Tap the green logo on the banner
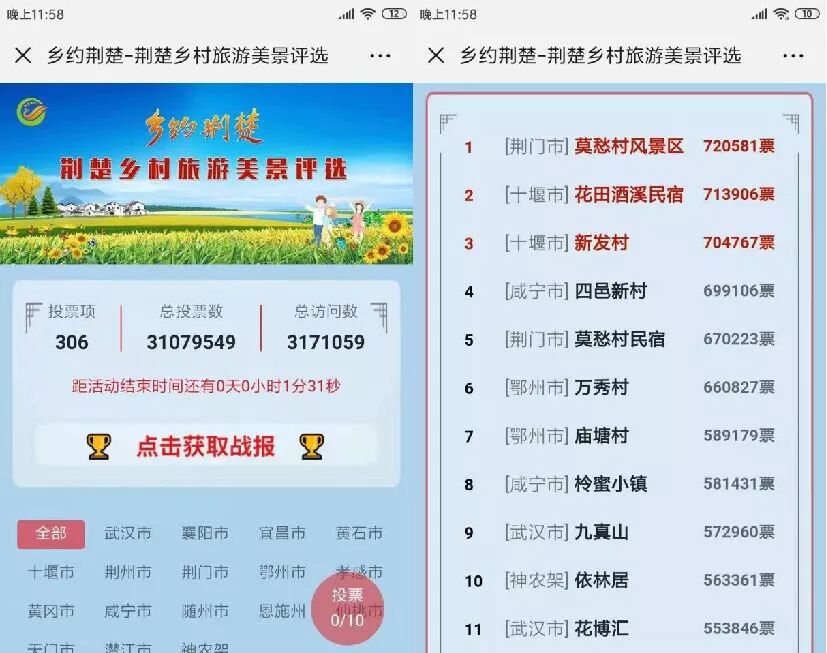The width and height of the screenshot is (827, 653). (32, 112)
